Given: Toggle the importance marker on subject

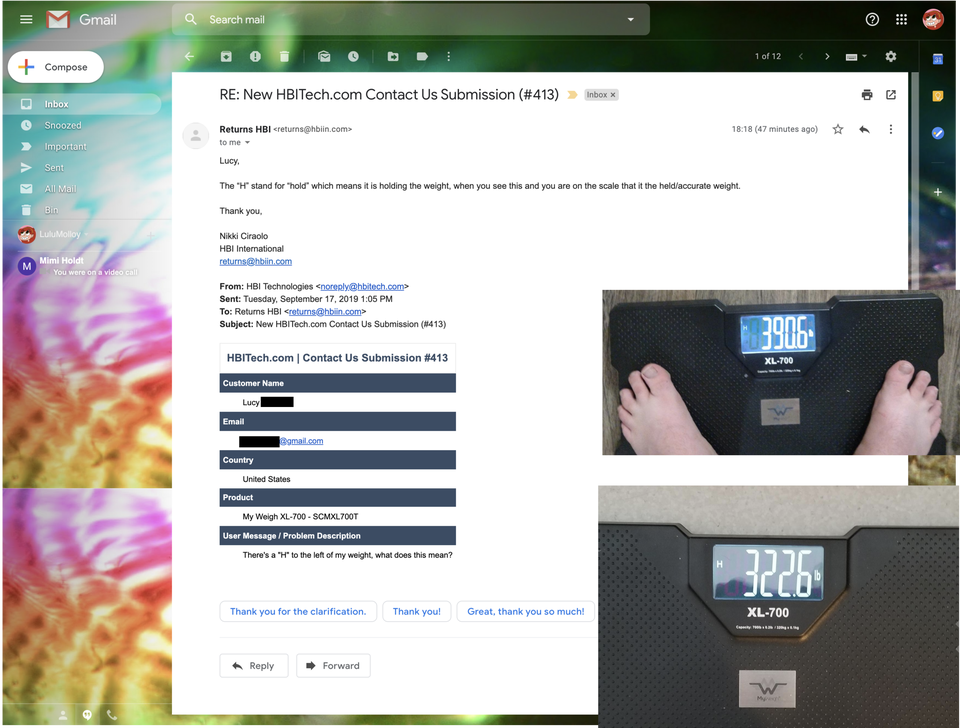Looking at the screenshot, I should coord(572,95).
